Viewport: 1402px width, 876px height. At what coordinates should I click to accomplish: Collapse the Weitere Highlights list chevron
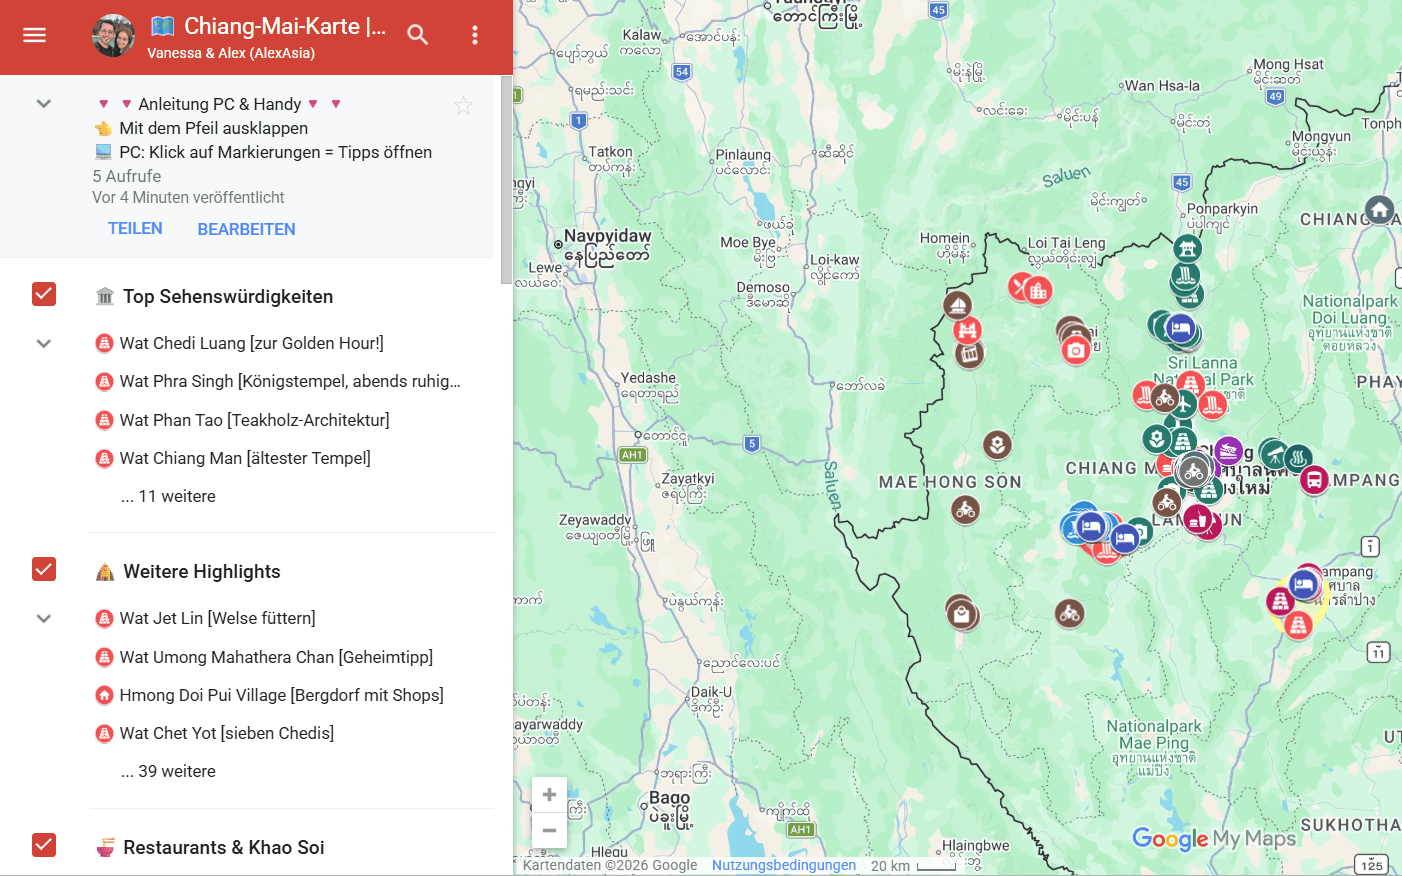44,619
